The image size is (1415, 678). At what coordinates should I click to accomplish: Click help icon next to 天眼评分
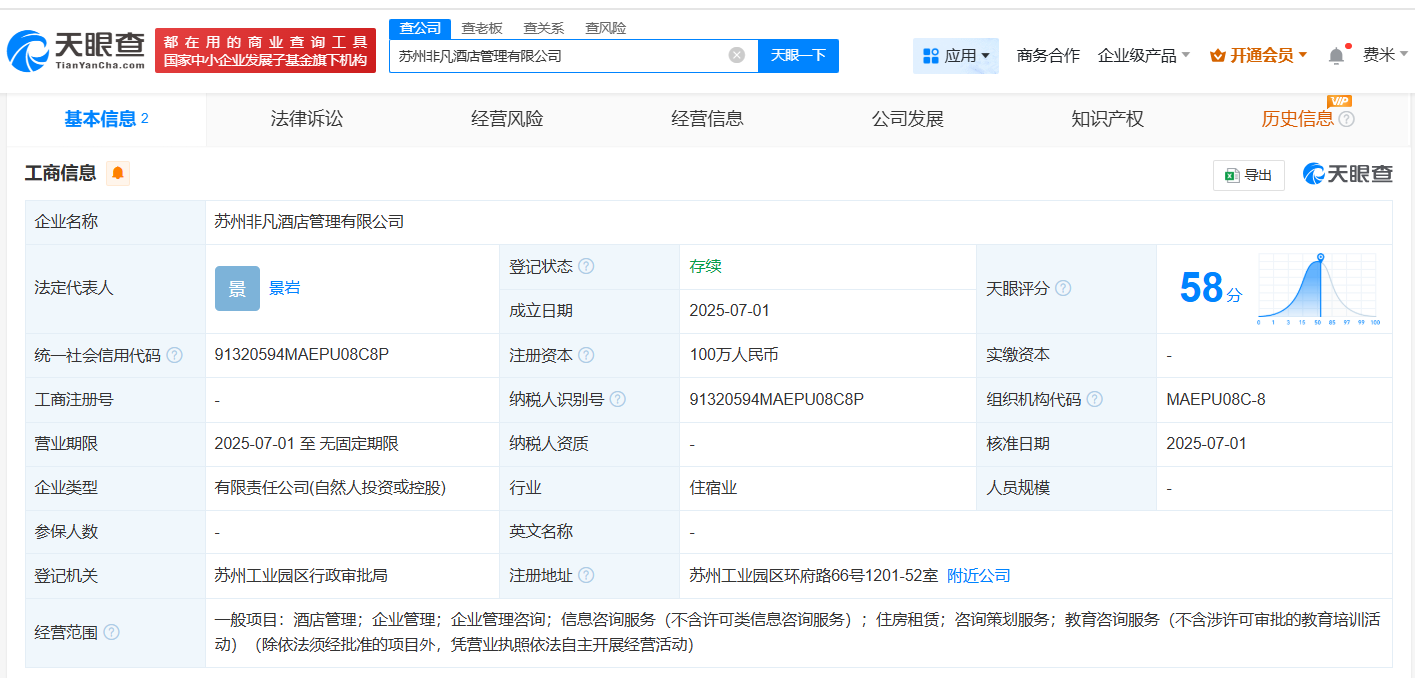[1063, 289]
